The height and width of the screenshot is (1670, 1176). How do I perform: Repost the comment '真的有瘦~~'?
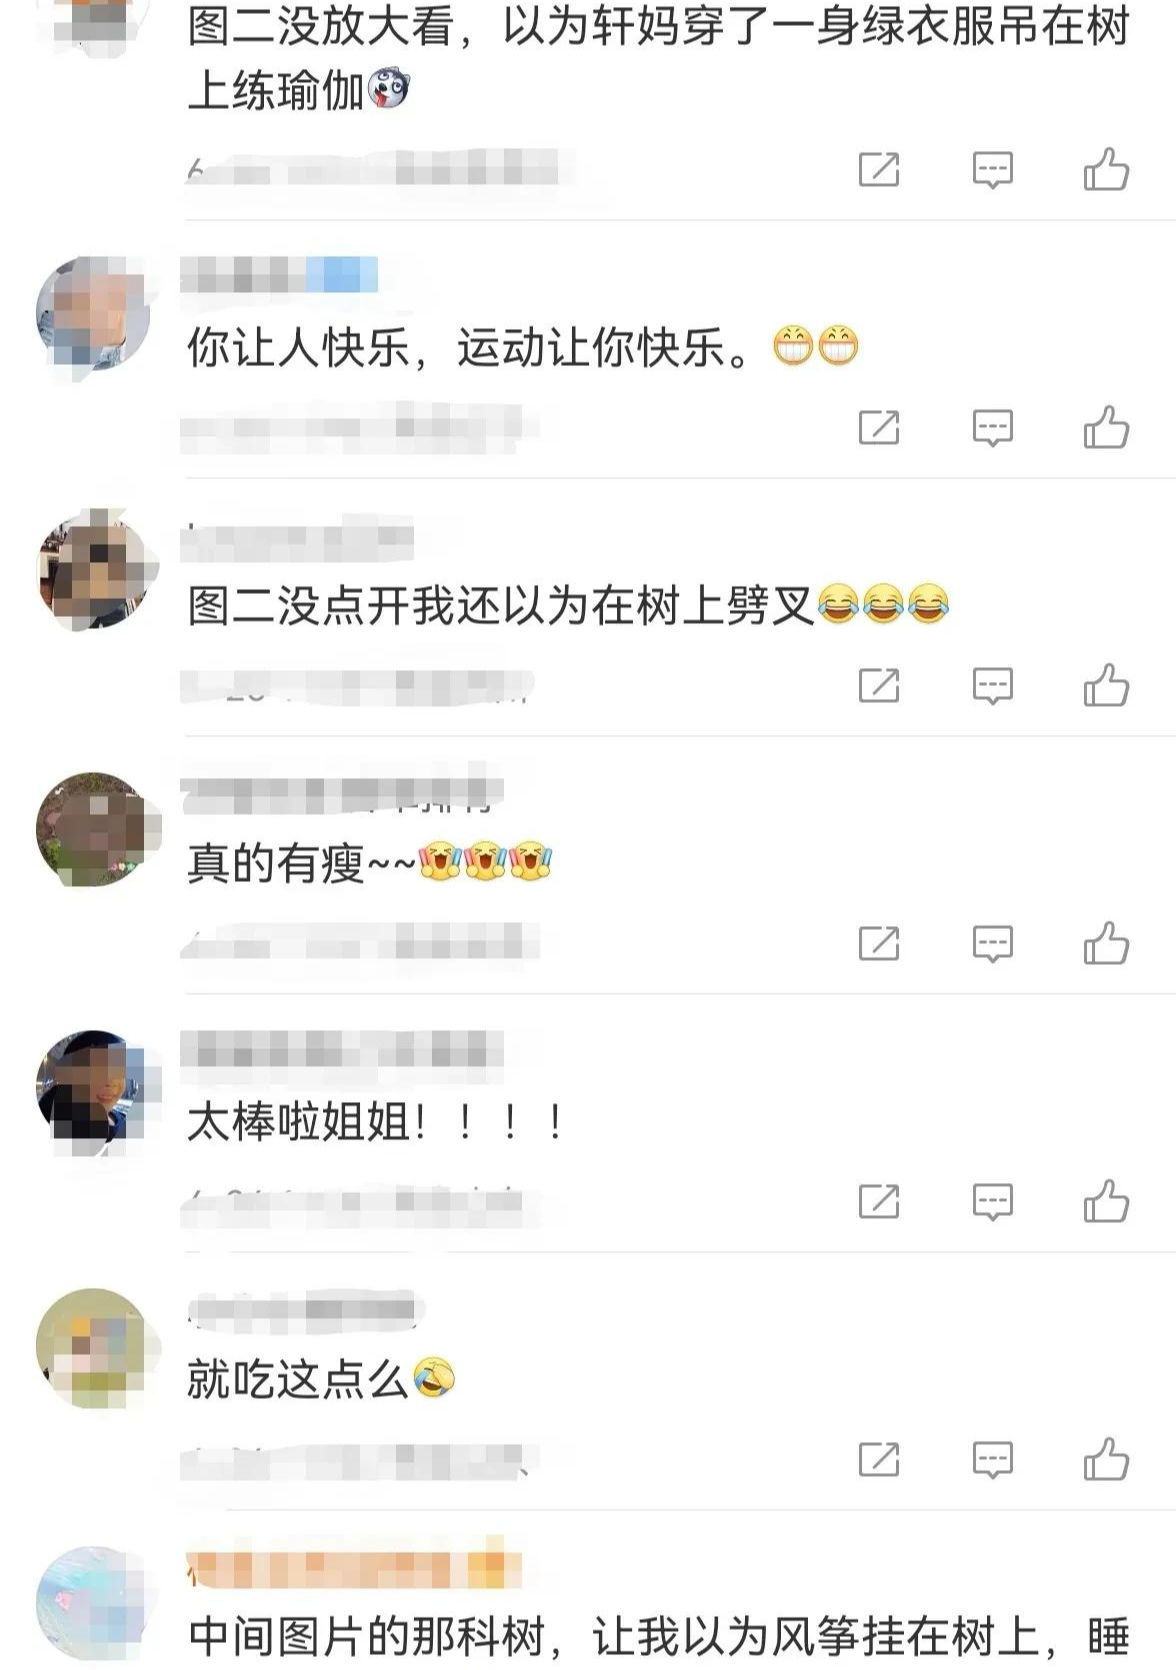click(x=879, y=944)
